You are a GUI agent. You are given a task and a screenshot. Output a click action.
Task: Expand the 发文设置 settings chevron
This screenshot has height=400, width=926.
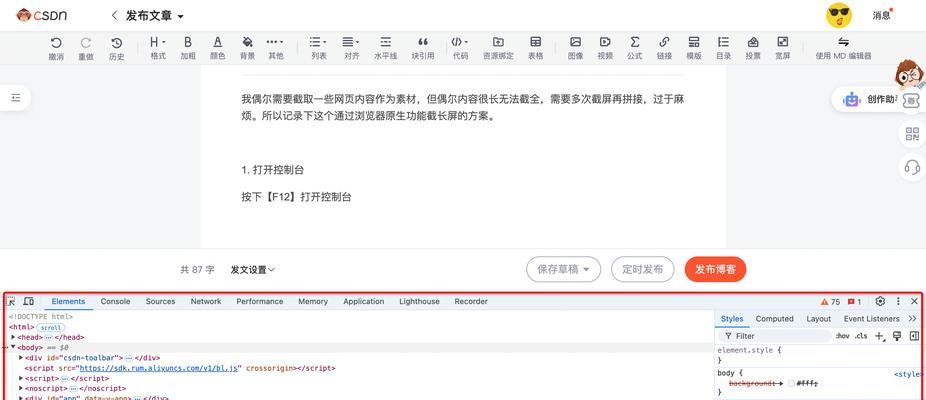(x=271, y=269)
